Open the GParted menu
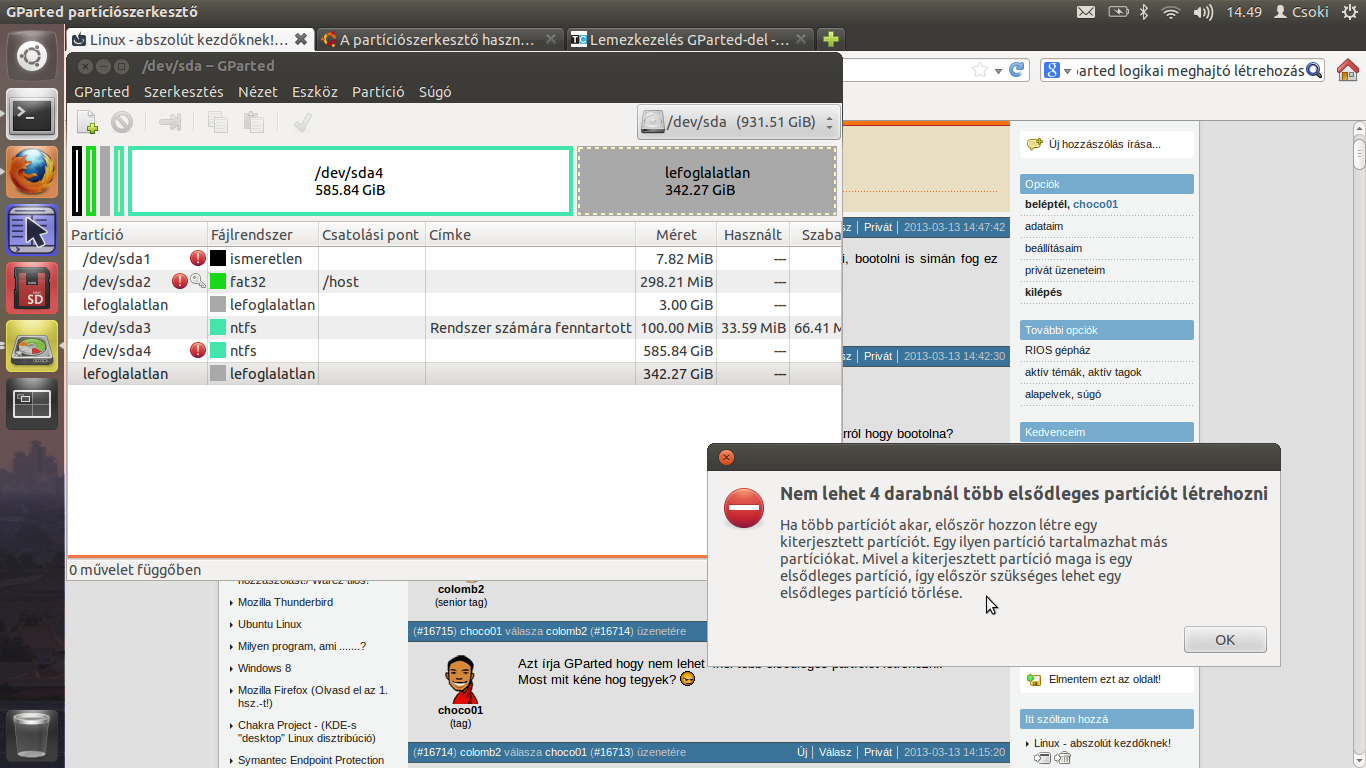This screenshot has height=768, width=1366. pos(102,91)
